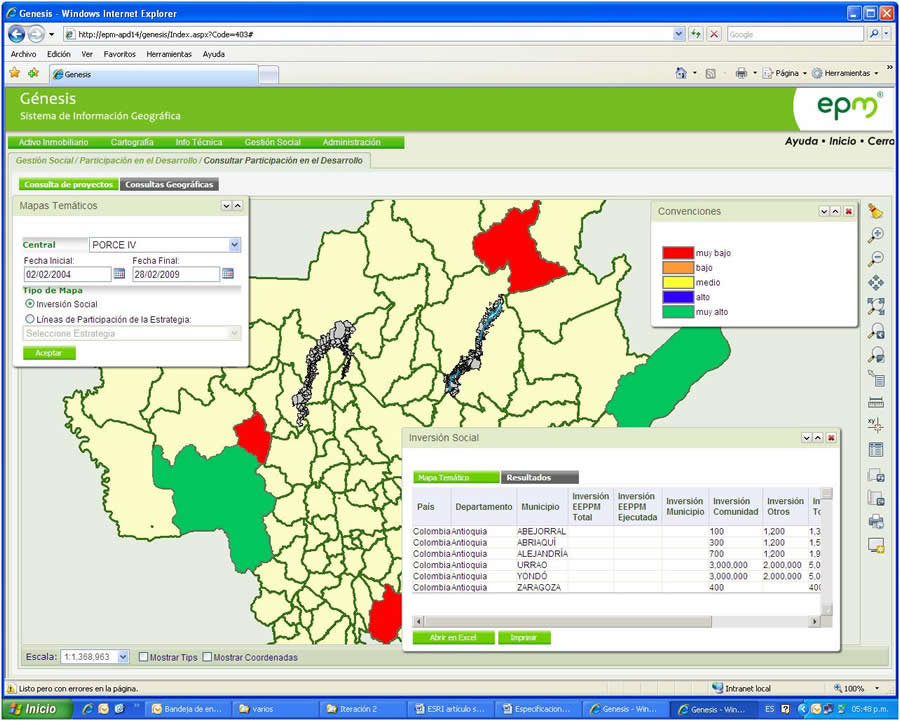Collapse Mapas Temáticos panel with down chevron
900x721 pixels.
coord(226,206)
